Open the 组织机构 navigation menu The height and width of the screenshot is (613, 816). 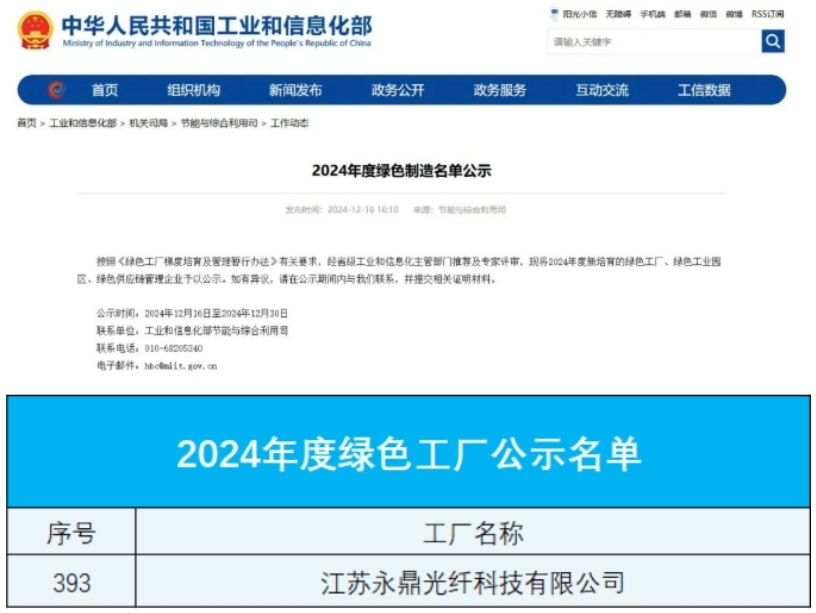pyautogui.click(x=194, y=90)
